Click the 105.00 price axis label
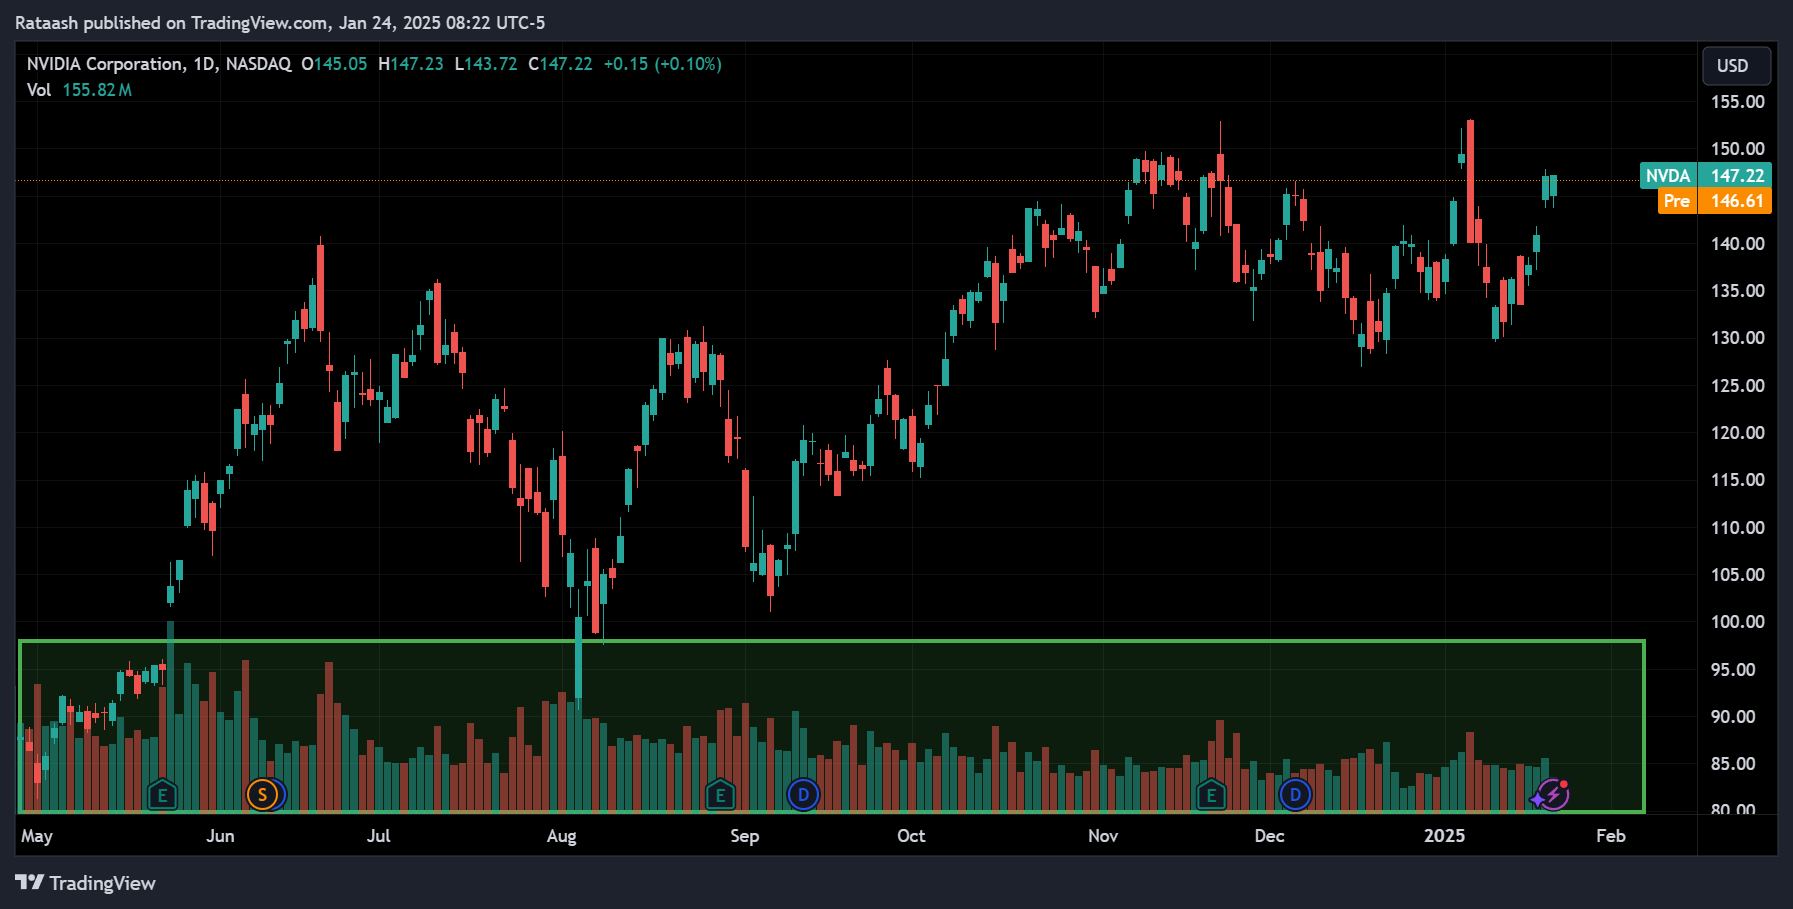Screen dimensions: 1793x909 [1737, 575]
